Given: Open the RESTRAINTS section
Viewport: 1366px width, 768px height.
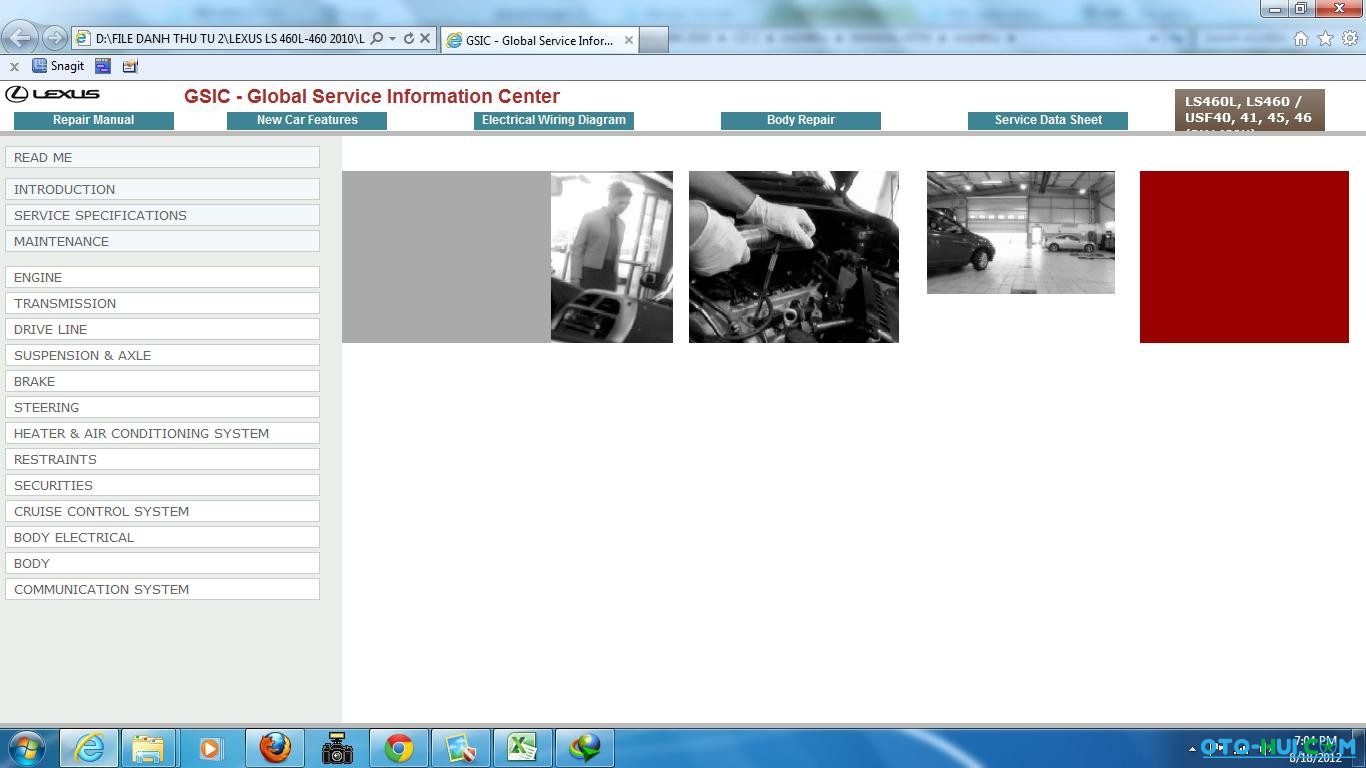Looking at the screenshot, I should (162, 459).
